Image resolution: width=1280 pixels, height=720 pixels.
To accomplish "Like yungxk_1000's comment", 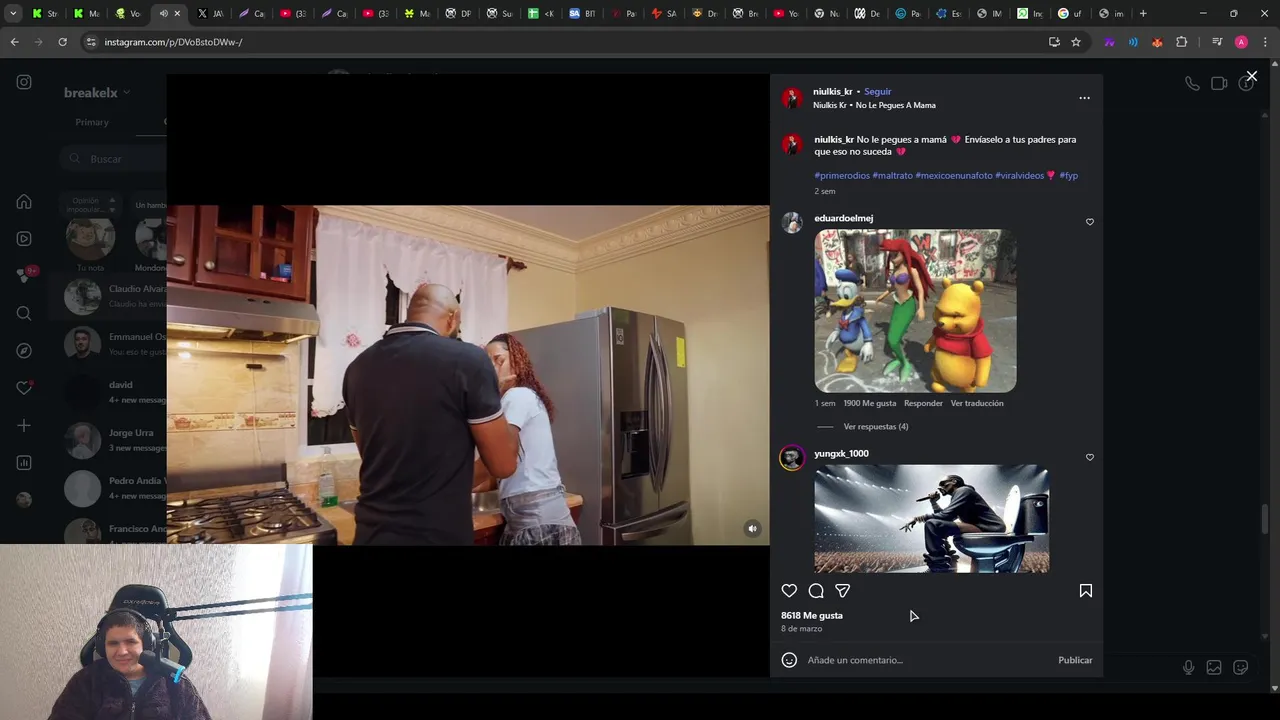I will point(1090,457).
